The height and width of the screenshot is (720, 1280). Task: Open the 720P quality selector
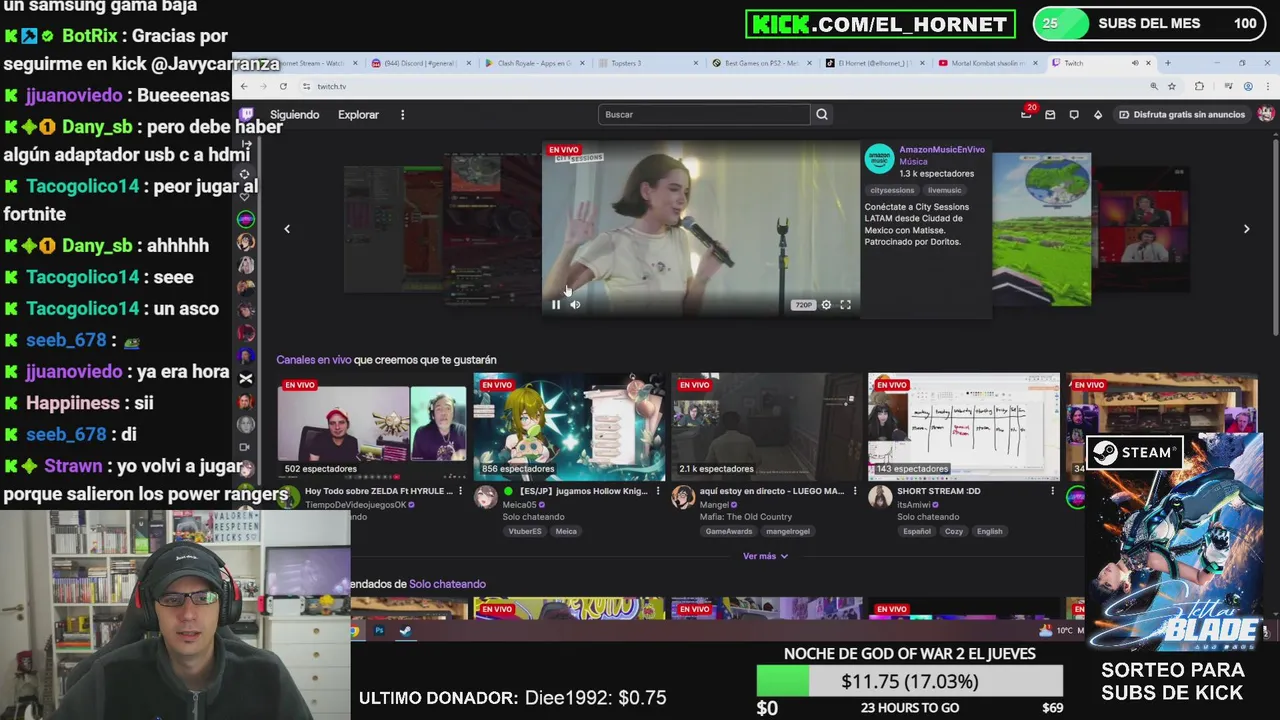coord(803,305)
